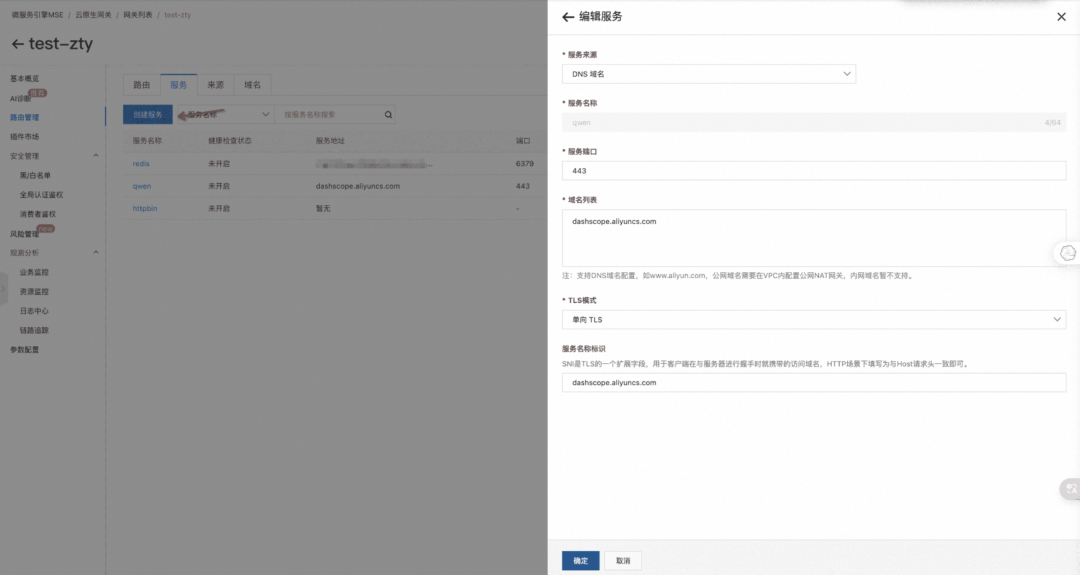Switch to the 路由 tab
This screenshot has width=1080, height=575.
click(142, 86)
